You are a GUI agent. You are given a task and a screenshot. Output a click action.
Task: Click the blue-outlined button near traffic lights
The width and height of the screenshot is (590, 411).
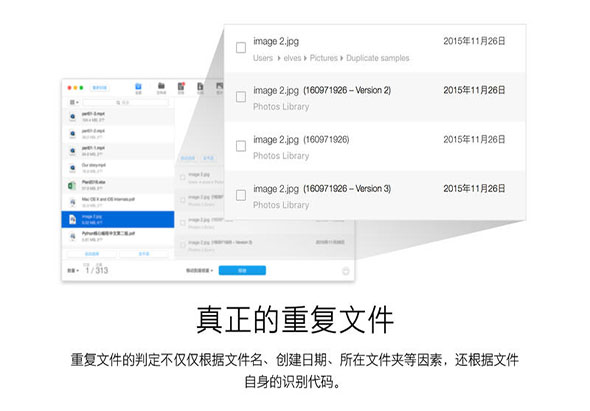tap(100, 88)
